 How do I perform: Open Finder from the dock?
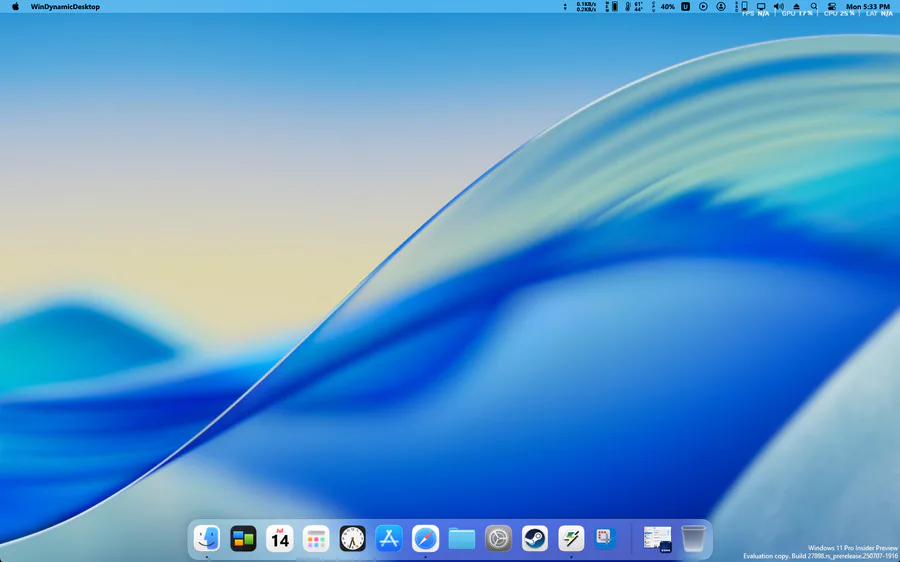click(207, 538)
